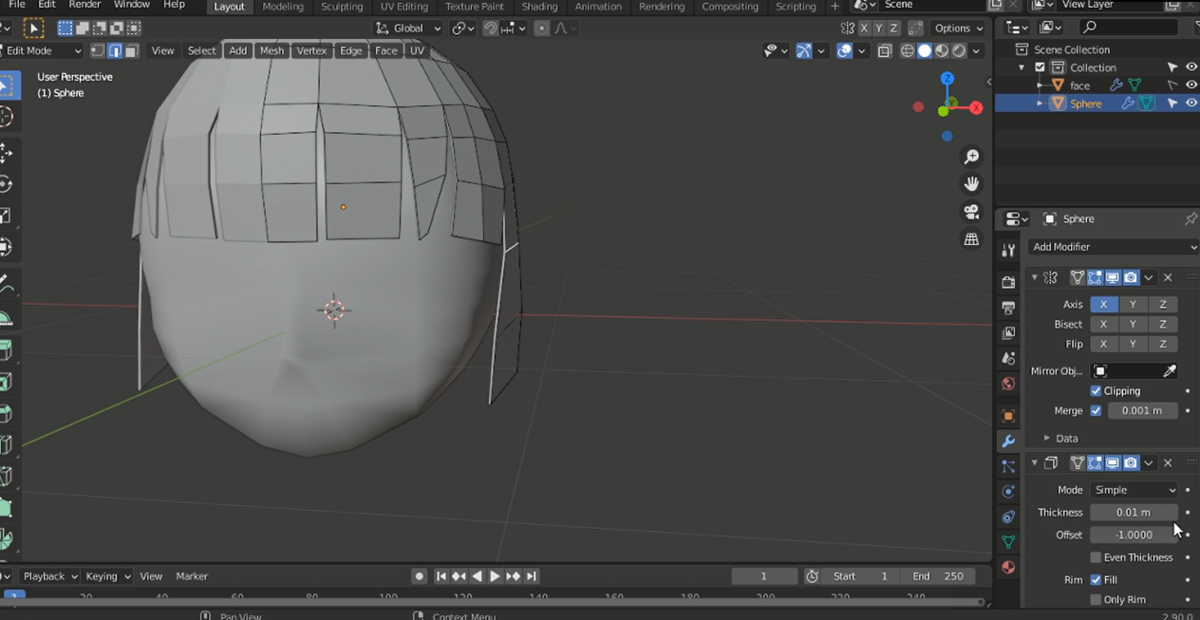The height and width of the screenshot is (620, 1200).
Task: Select edge select mode icon
Action: (x=115, y=51)
